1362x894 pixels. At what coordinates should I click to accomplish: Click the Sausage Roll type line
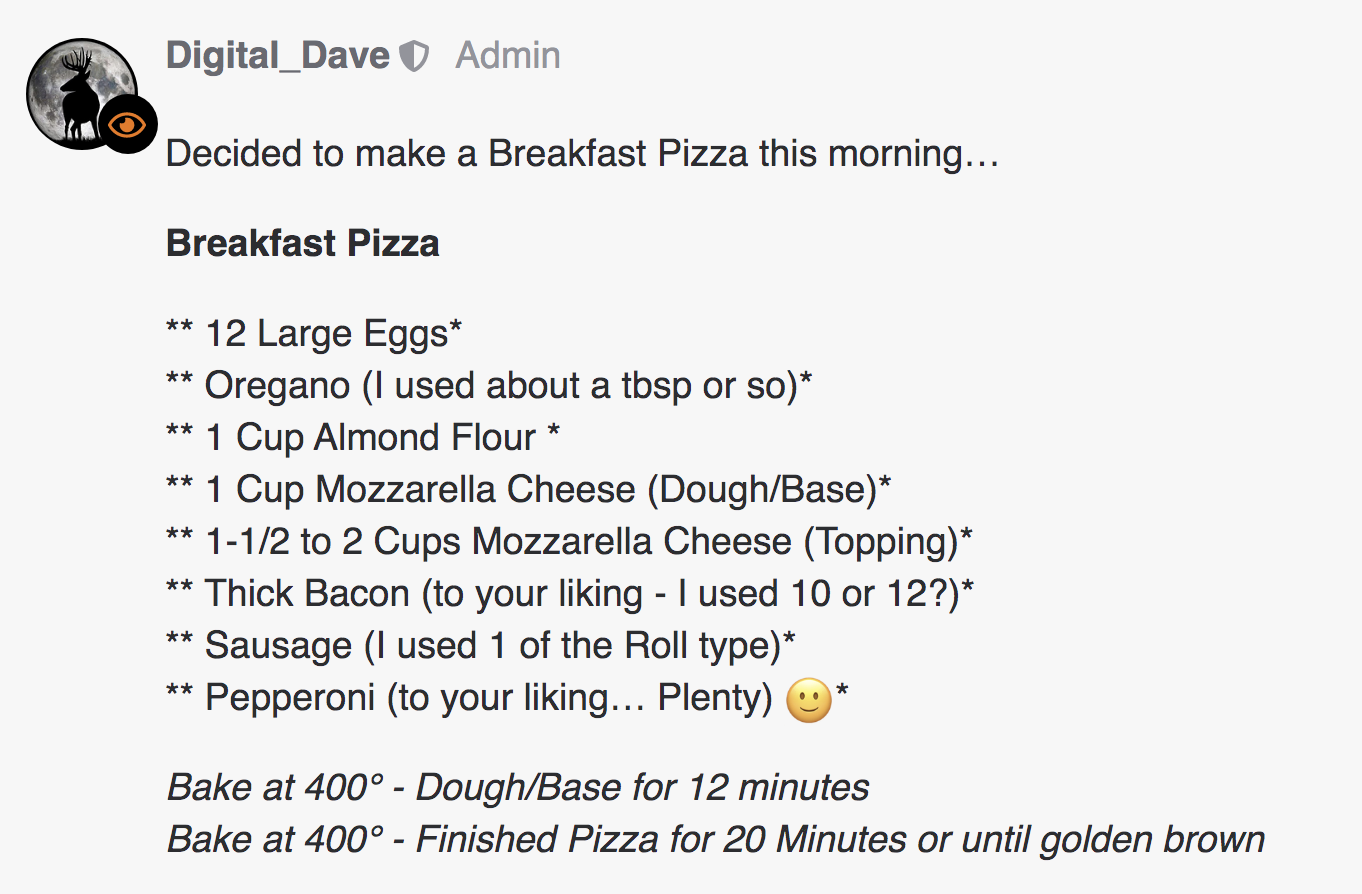pyautogui.click(x=481, y=646)
